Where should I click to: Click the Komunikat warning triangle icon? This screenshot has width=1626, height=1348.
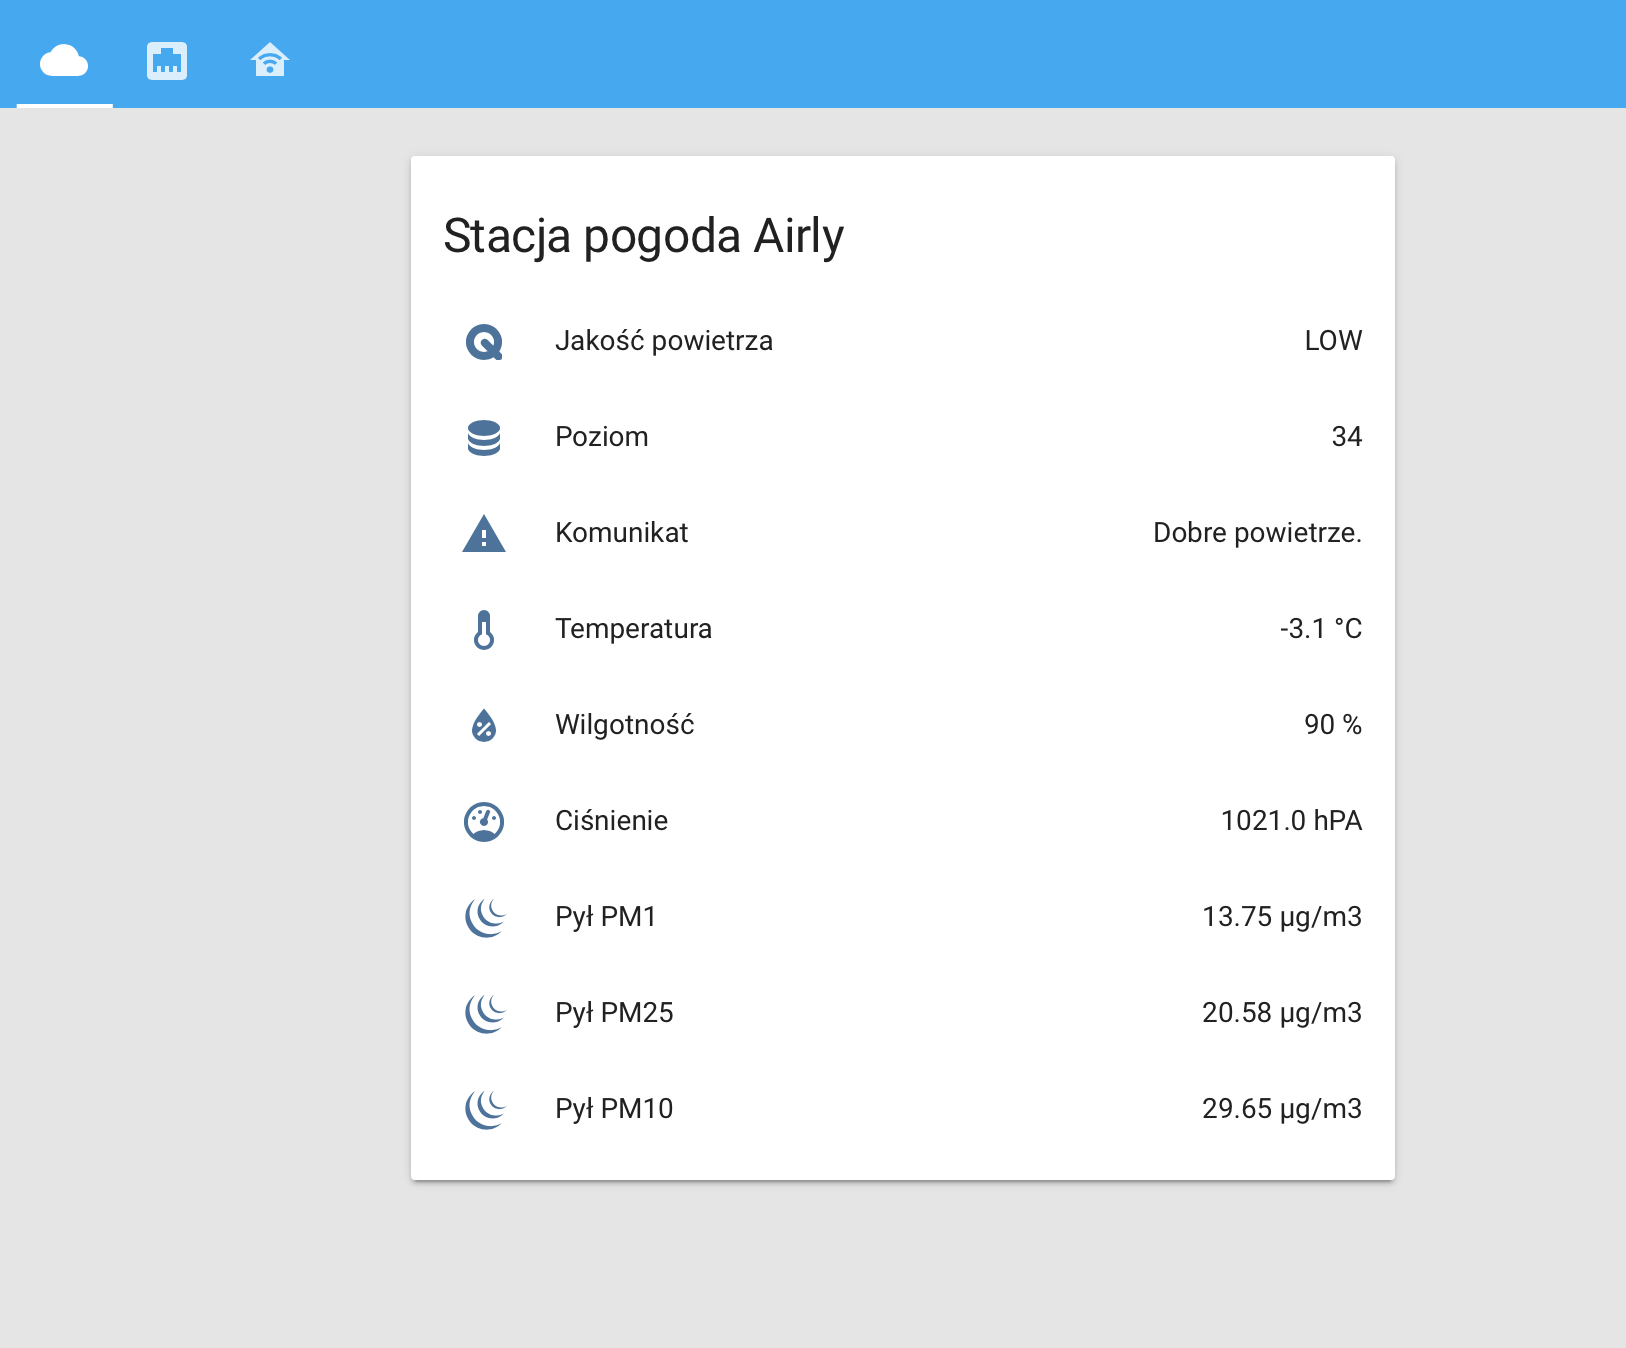484,534
